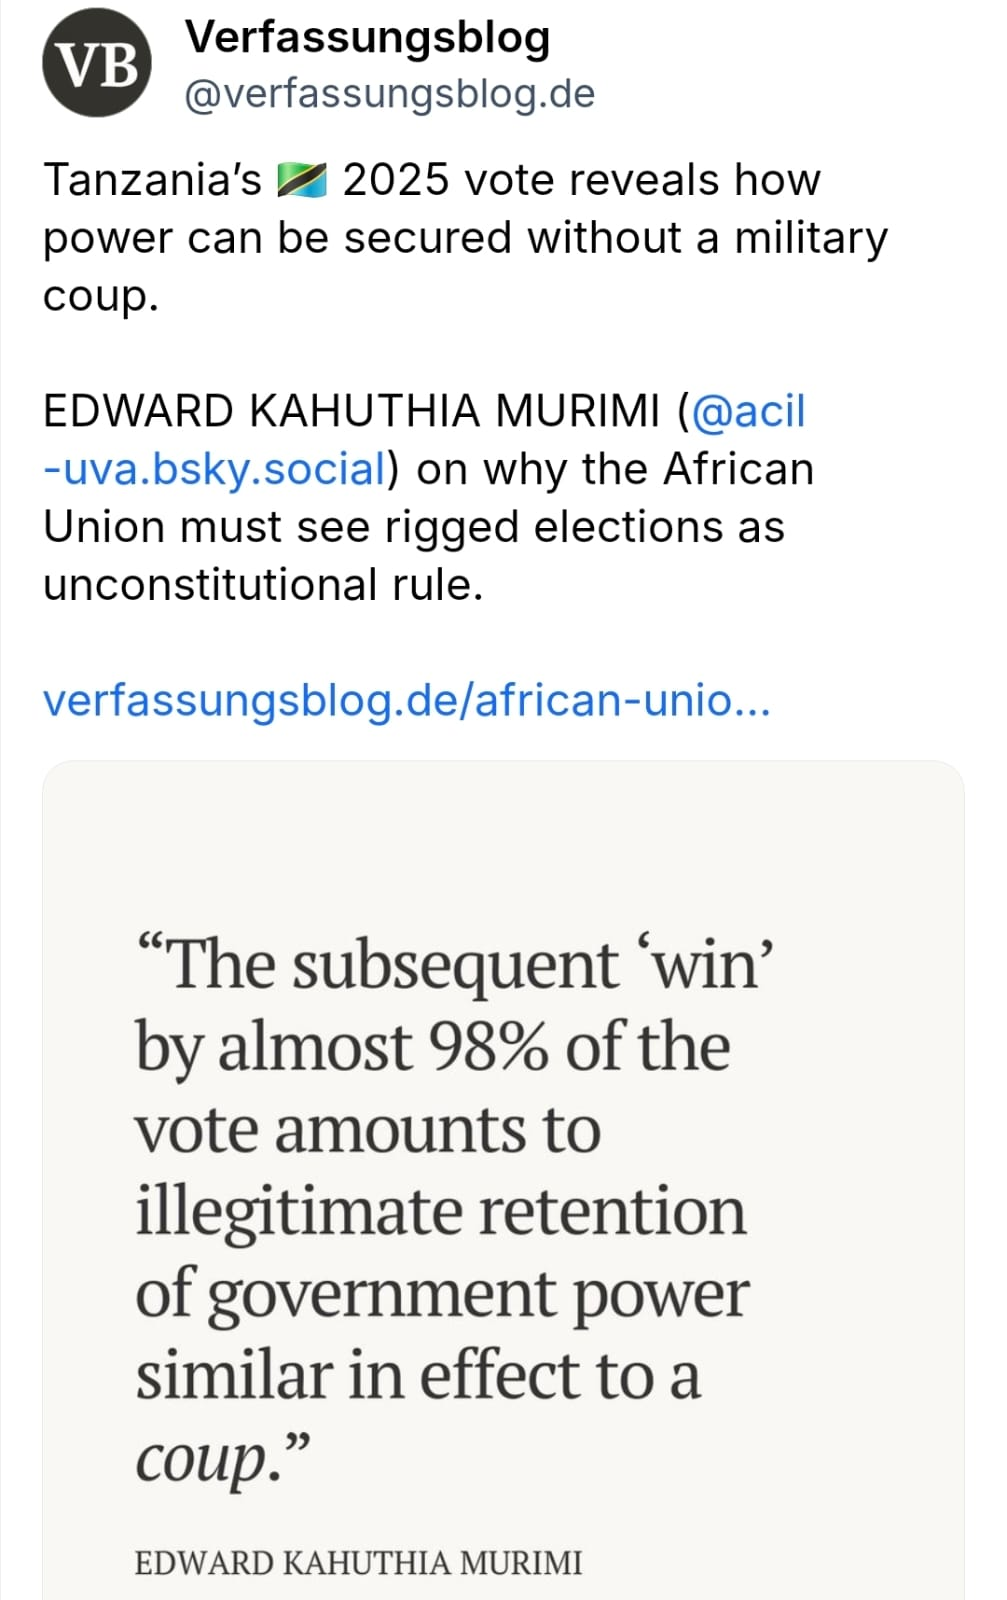Open the quote link card preview

pos(503,1180)
